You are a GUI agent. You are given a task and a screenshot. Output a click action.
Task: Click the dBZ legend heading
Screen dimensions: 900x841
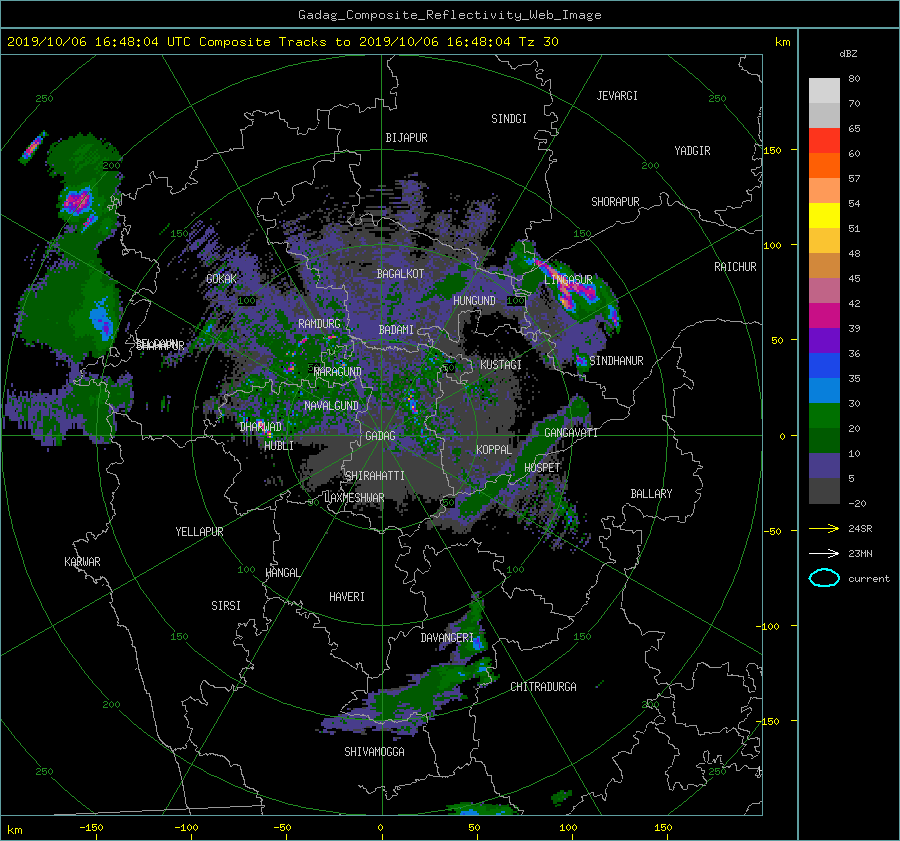point(848,54)
